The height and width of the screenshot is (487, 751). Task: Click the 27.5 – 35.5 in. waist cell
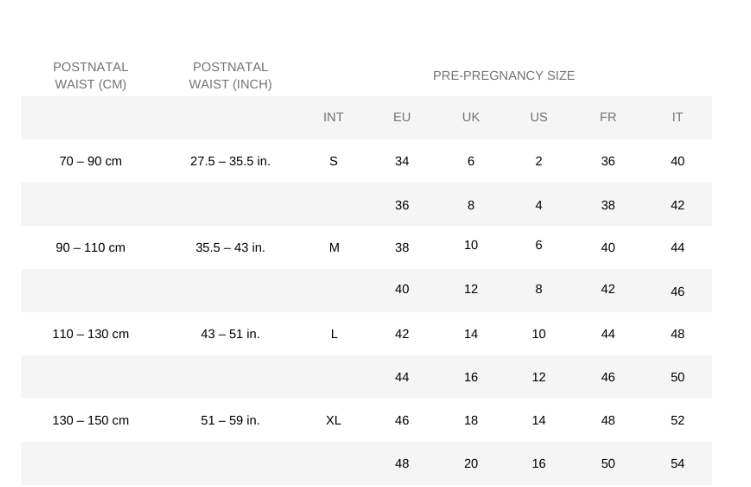tap(230, 161)
